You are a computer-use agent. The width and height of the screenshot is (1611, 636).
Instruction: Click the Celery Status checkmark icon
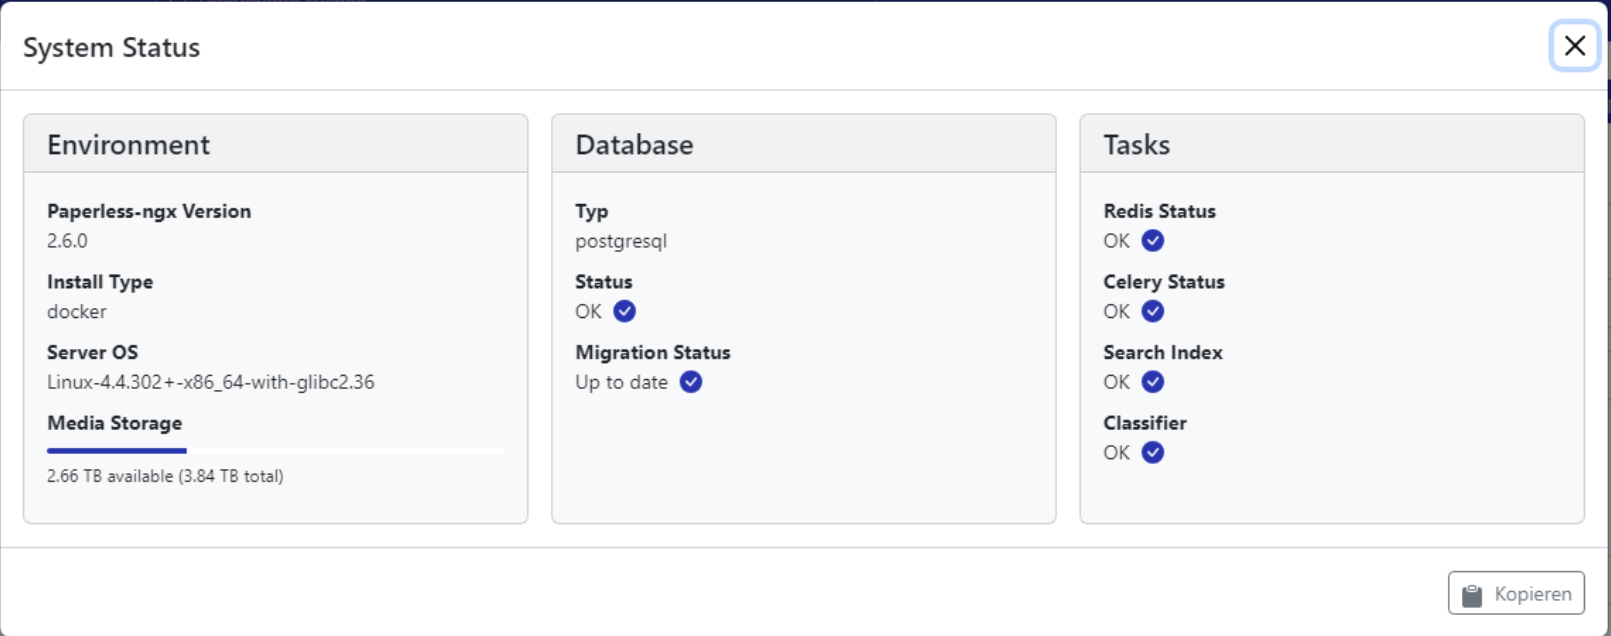[1153, 311]
